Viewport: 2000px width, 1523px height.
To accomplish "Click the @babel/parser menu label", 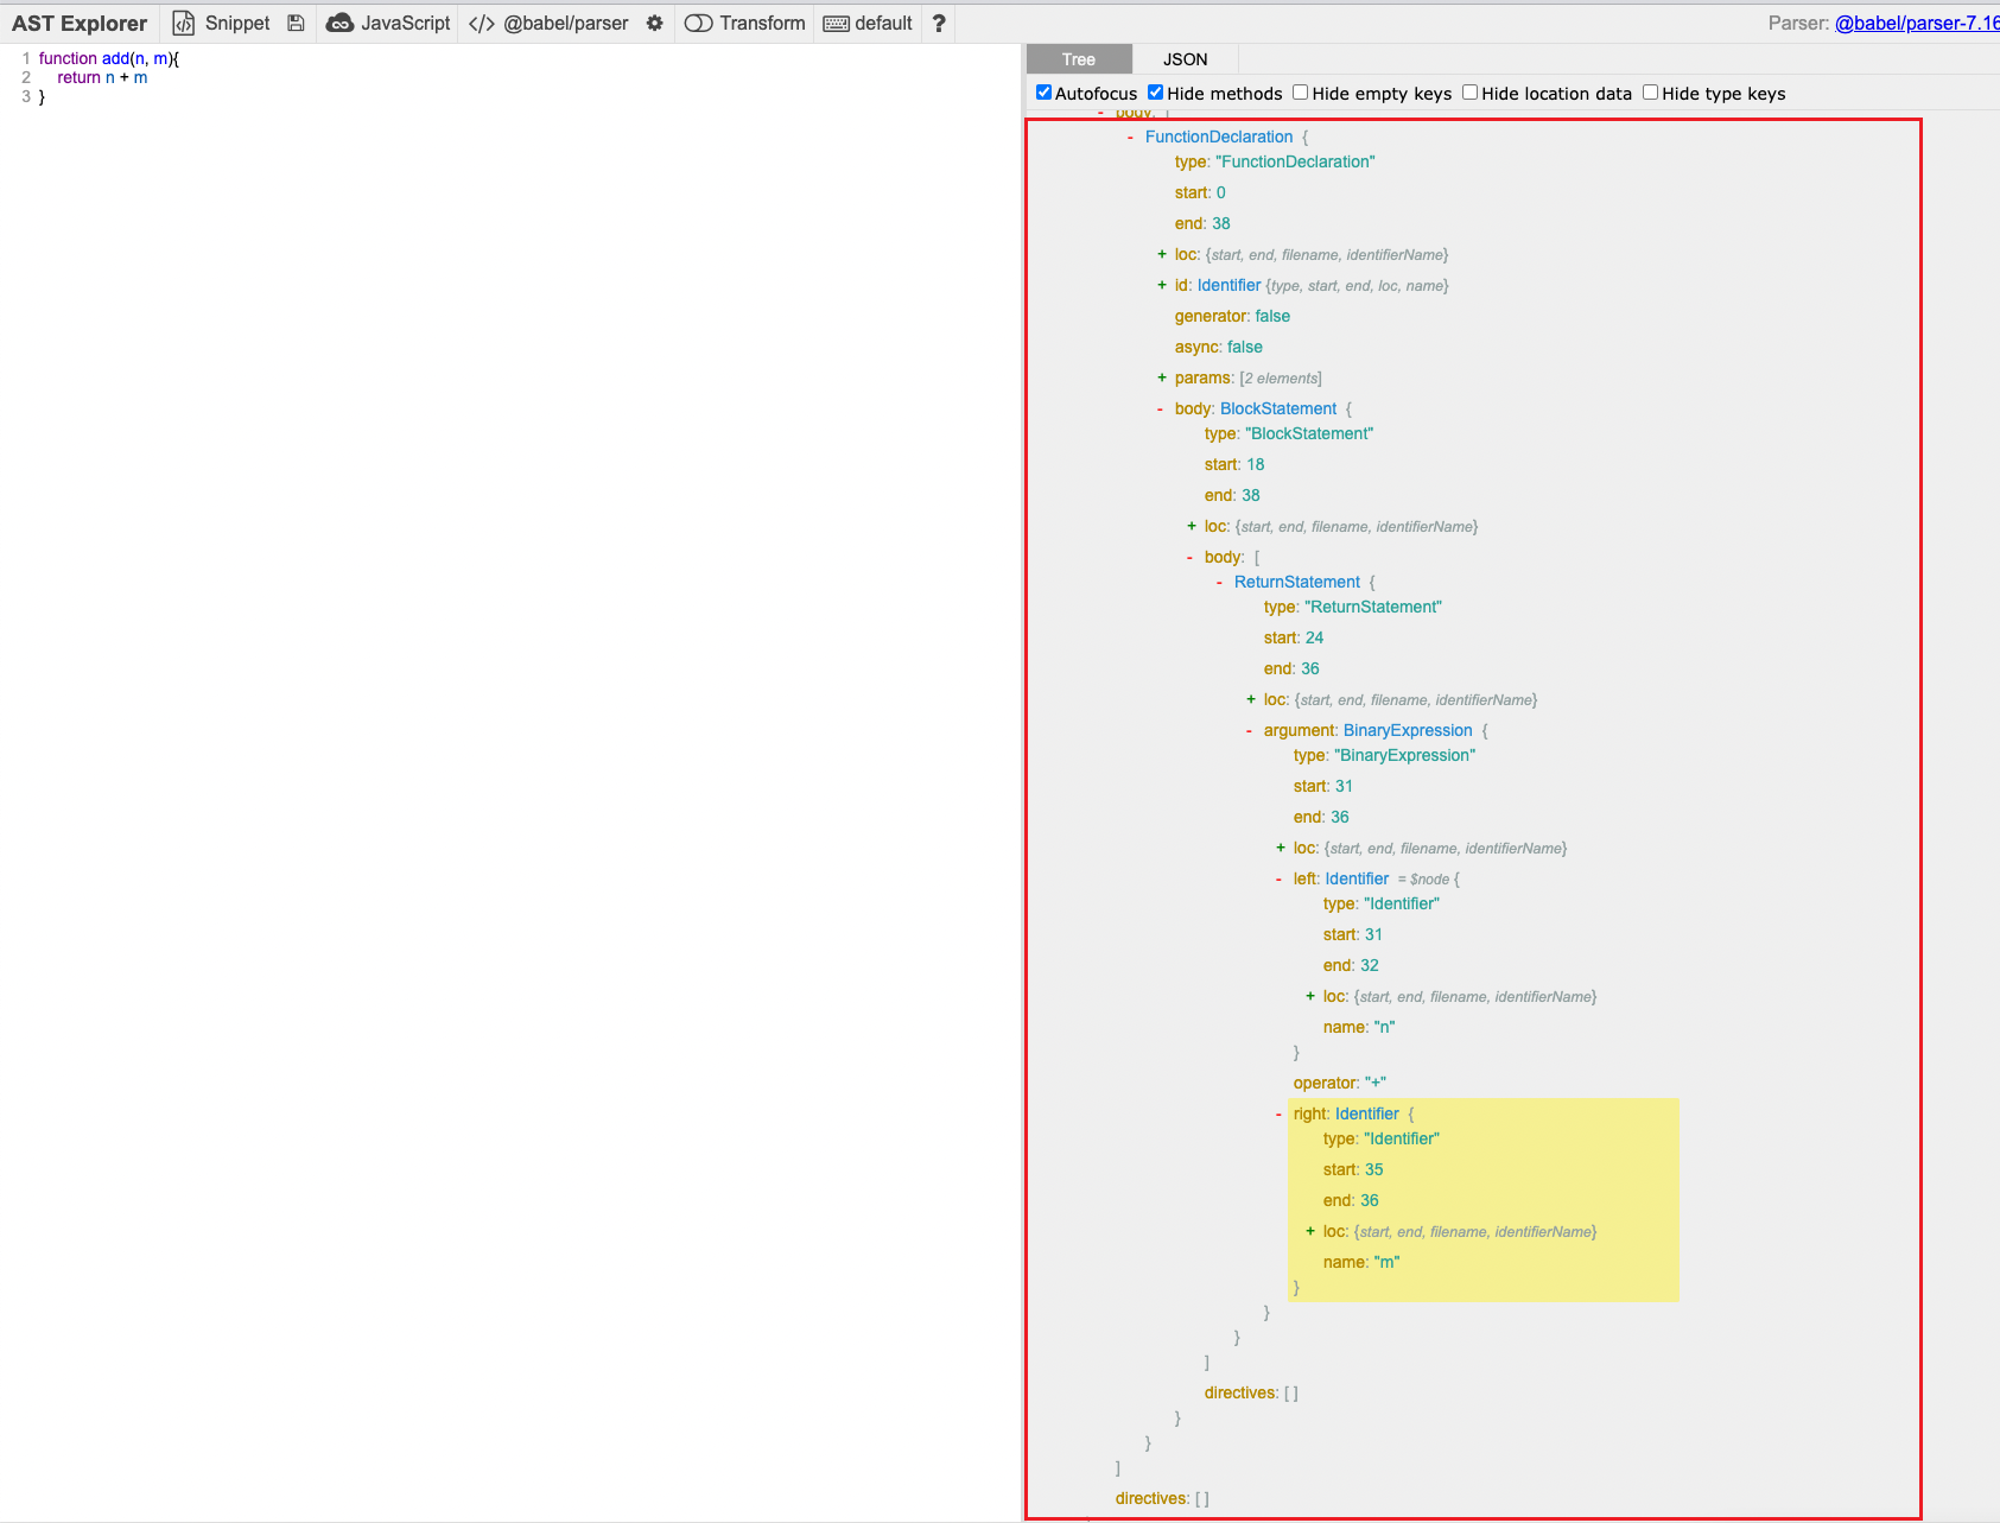I will [x=566, y=23].
